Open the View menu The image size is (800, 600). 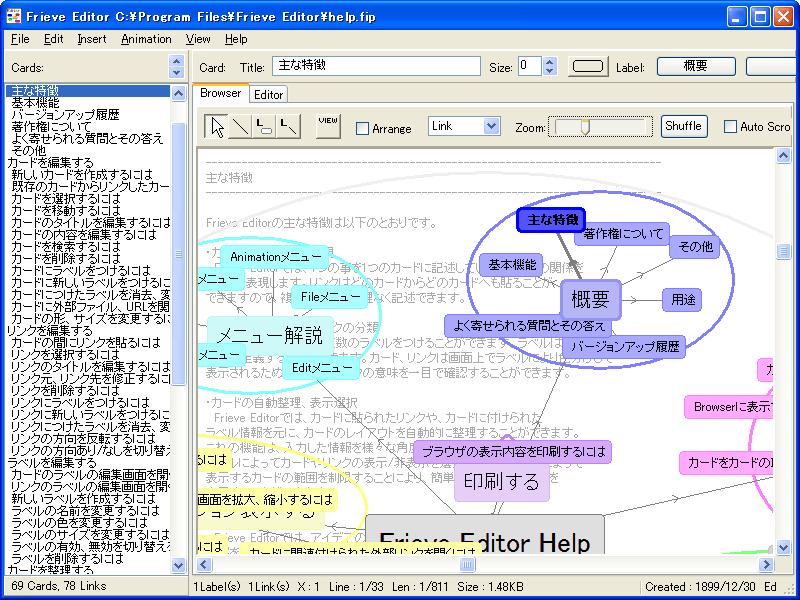click(198, 39)
